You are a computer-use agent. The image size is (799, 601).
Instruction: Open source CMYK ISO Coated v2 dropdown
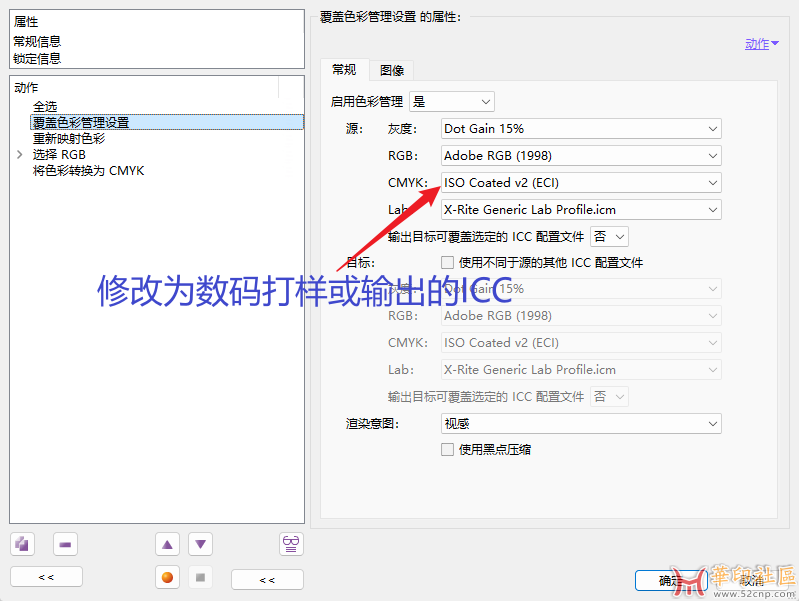581,182
